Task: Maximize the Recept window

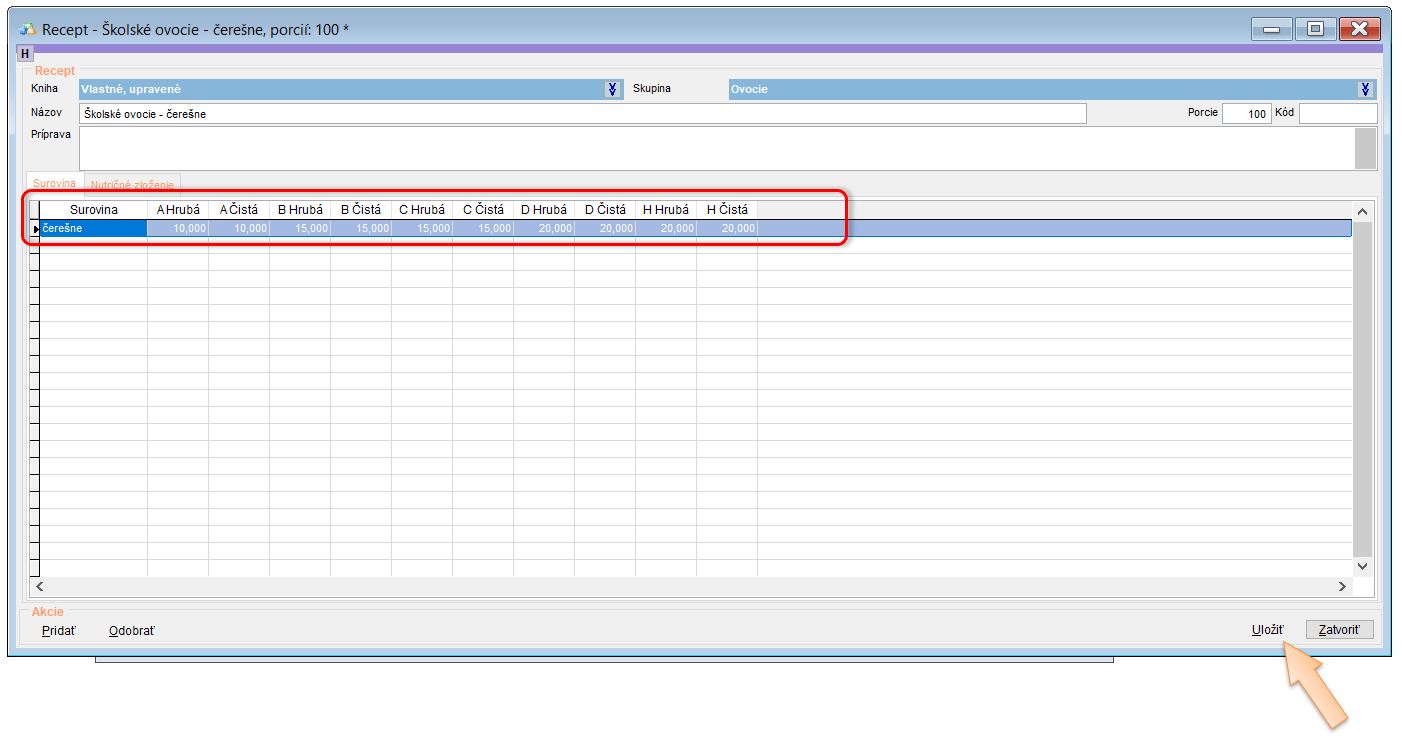Action: coord(1315,29)
